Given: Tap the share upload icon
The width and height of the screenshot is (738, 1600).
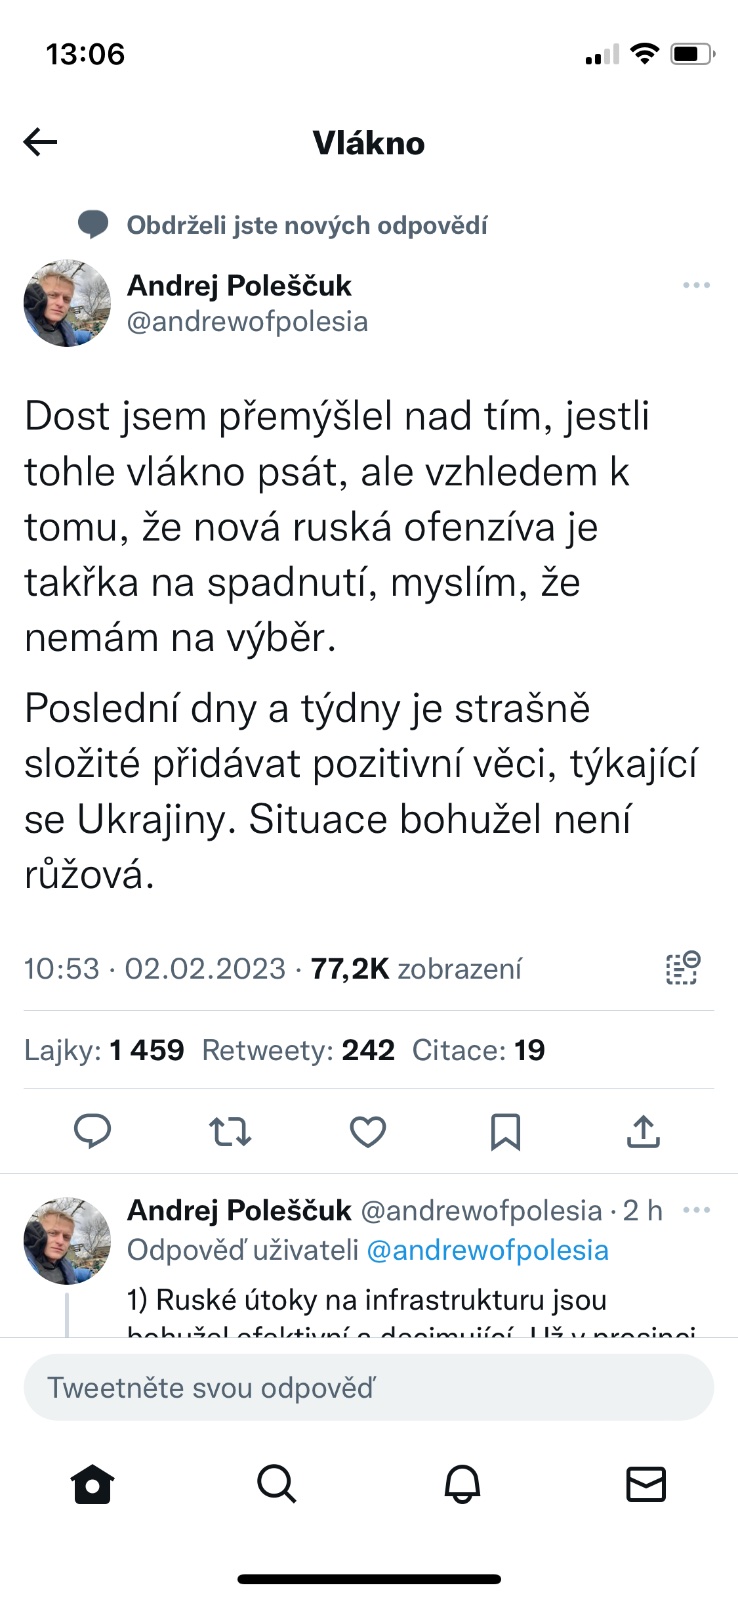Looking at the screenshot, I should [643, 1131].
